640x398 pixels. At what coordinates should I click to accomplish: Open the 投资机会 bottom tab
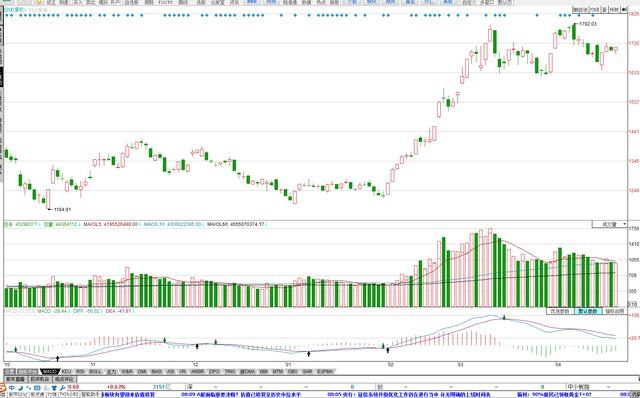tap(40, 379)
